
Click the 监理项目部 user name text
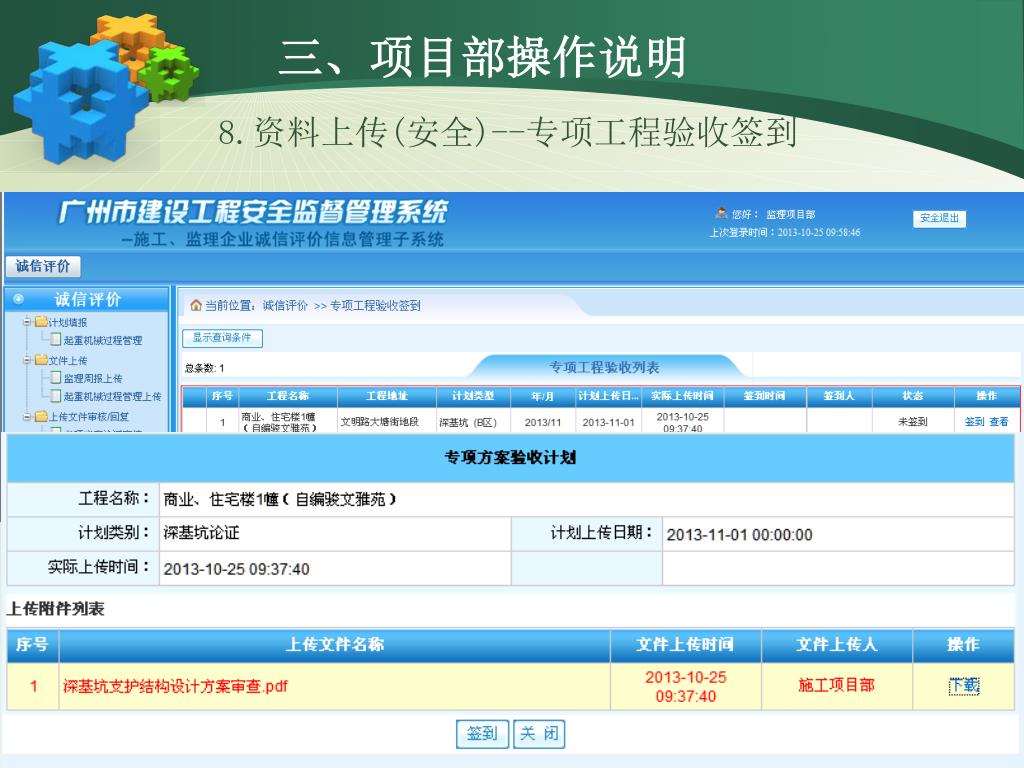(x=791, y=214)
